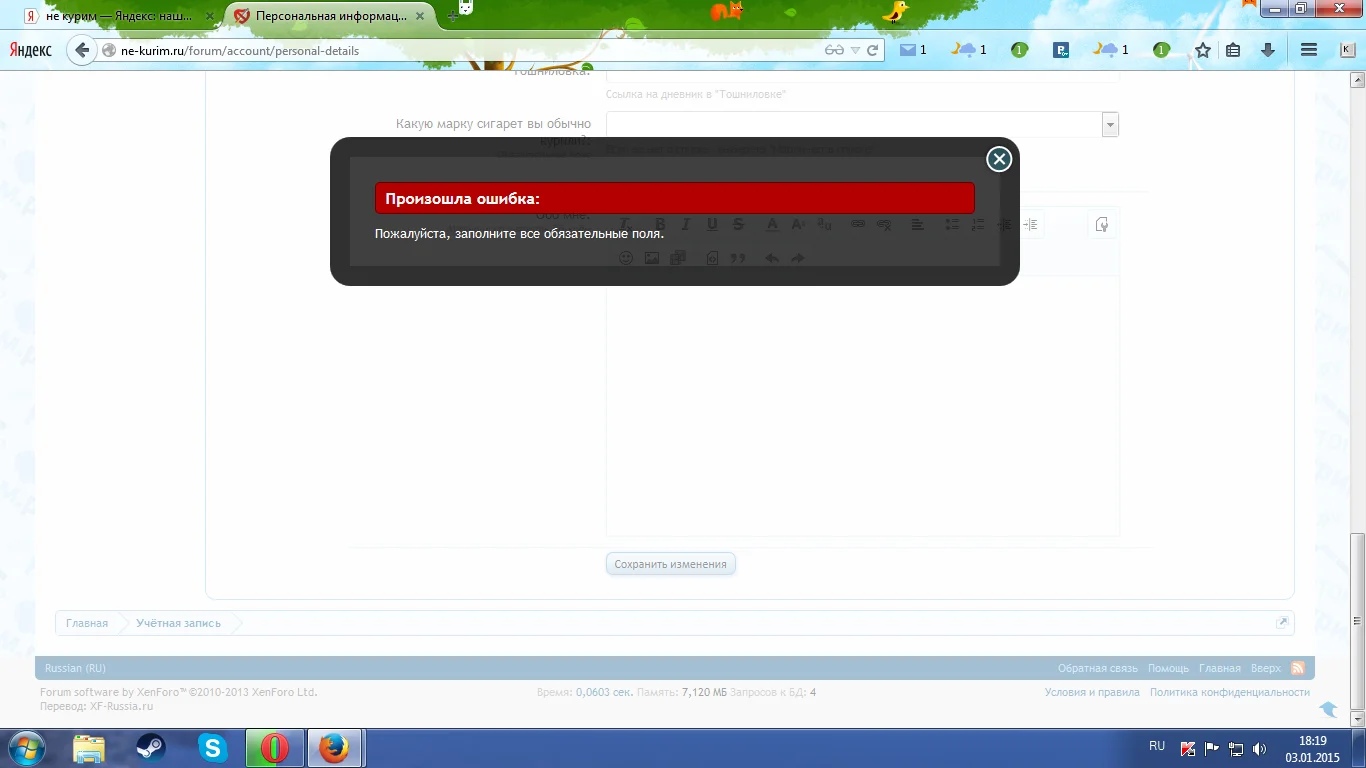Close the 'не курим — Яндекс' tab

[x=210, y=17]
